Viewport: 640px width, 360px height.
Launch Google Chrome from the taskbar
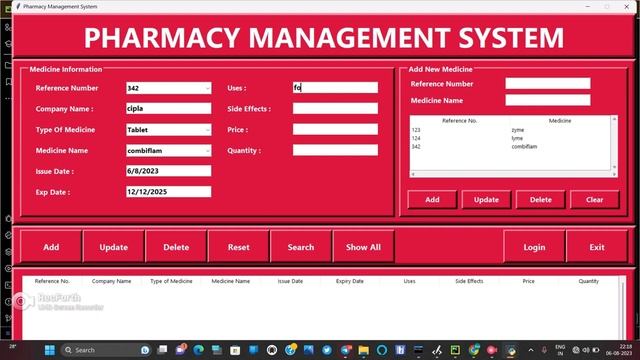pos(473,350)
